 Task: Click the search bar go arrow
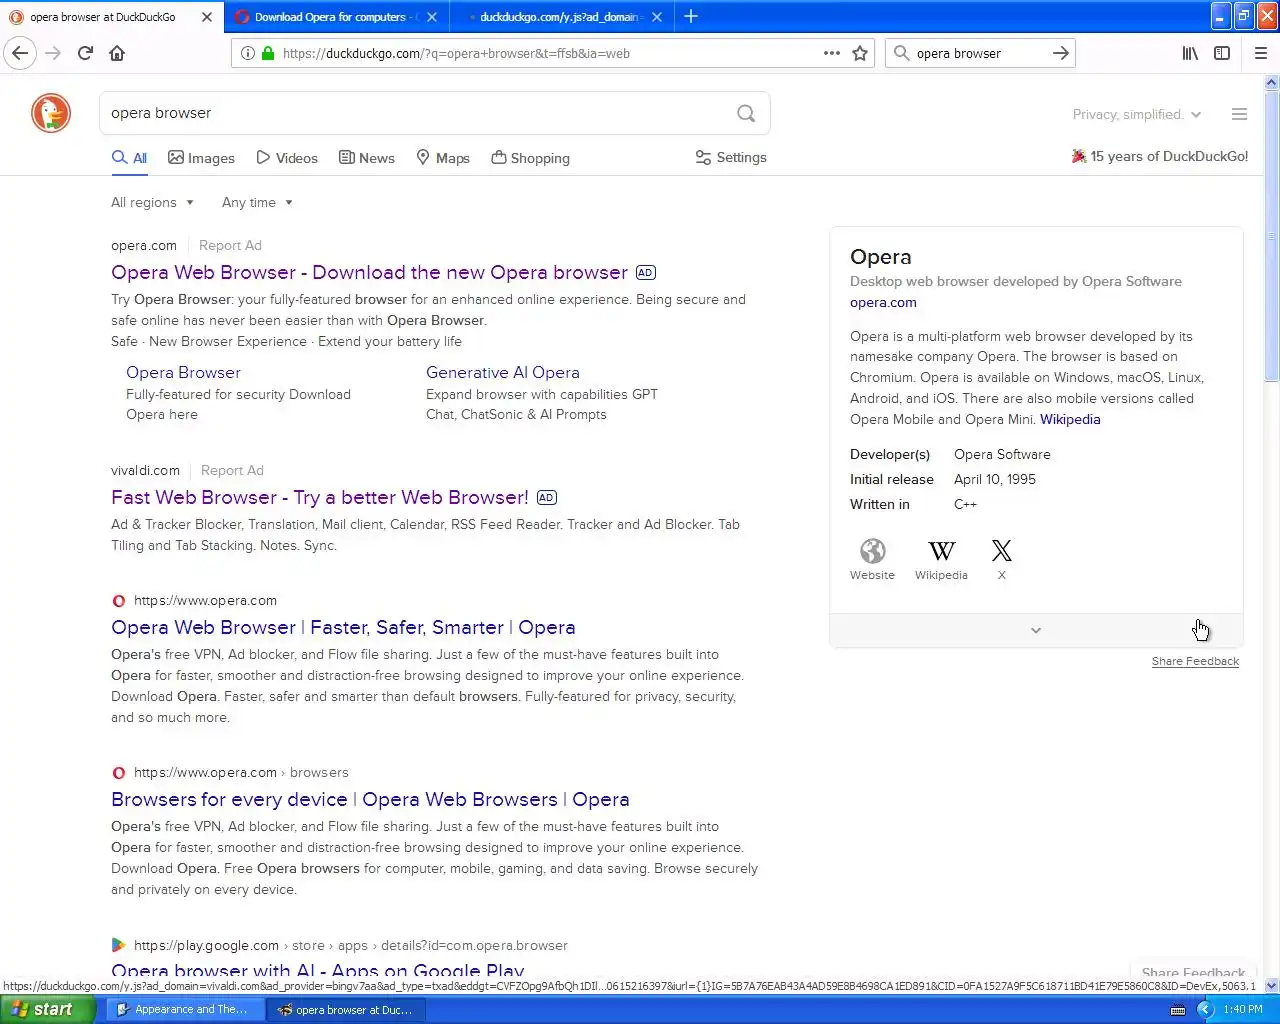[x=1061, y=53]
